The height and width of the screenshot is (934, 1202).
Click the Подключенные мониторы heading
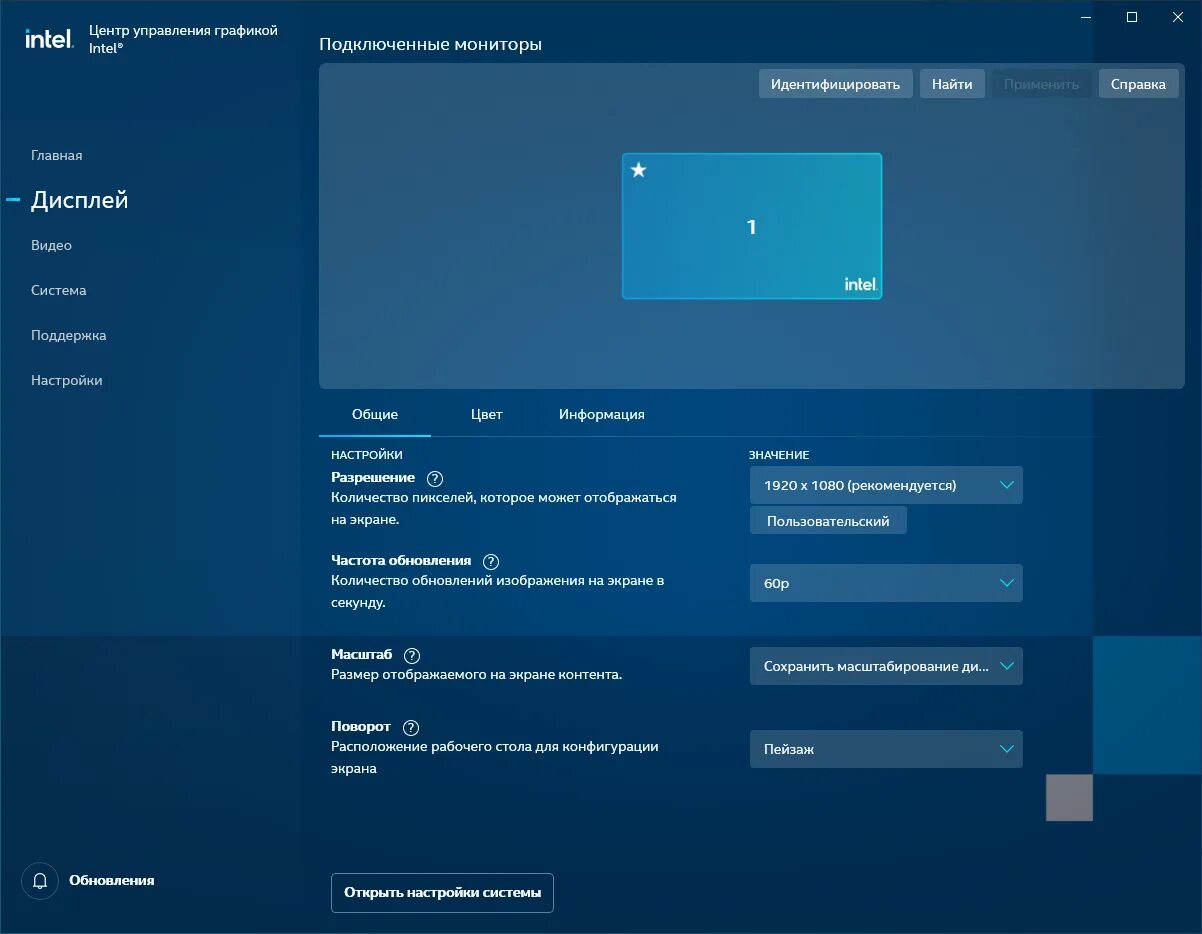click(x=430, y=45)
